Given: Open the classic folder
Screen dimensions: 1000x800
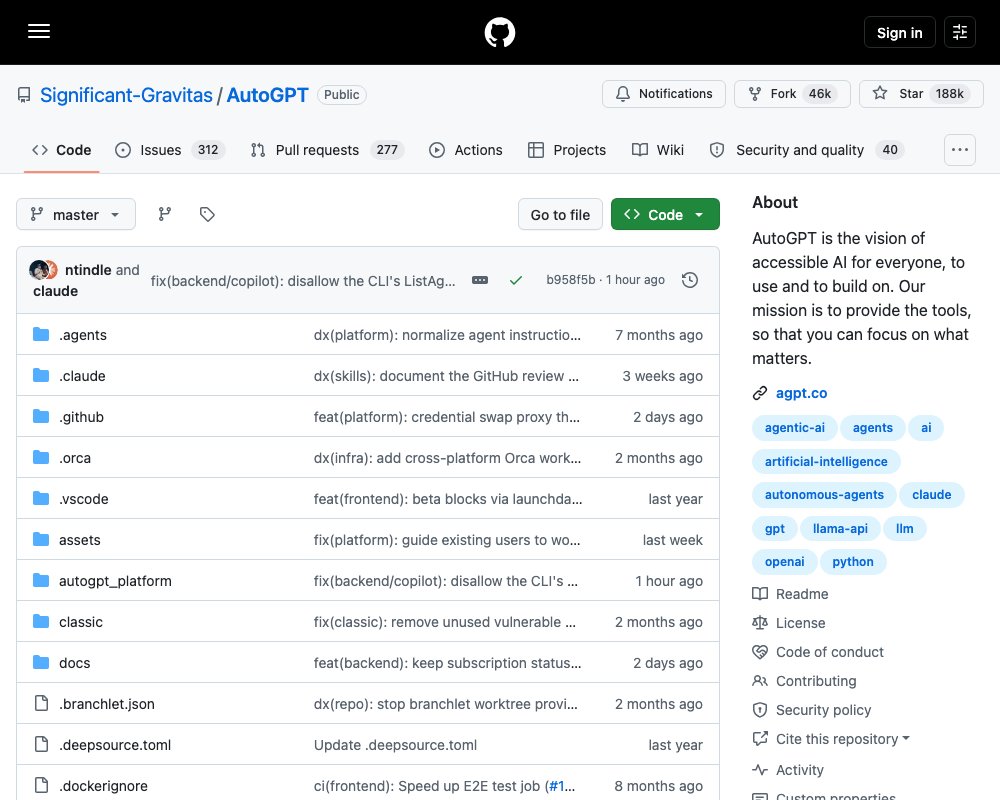Looking at the screenshot, I should pos(81,622).
